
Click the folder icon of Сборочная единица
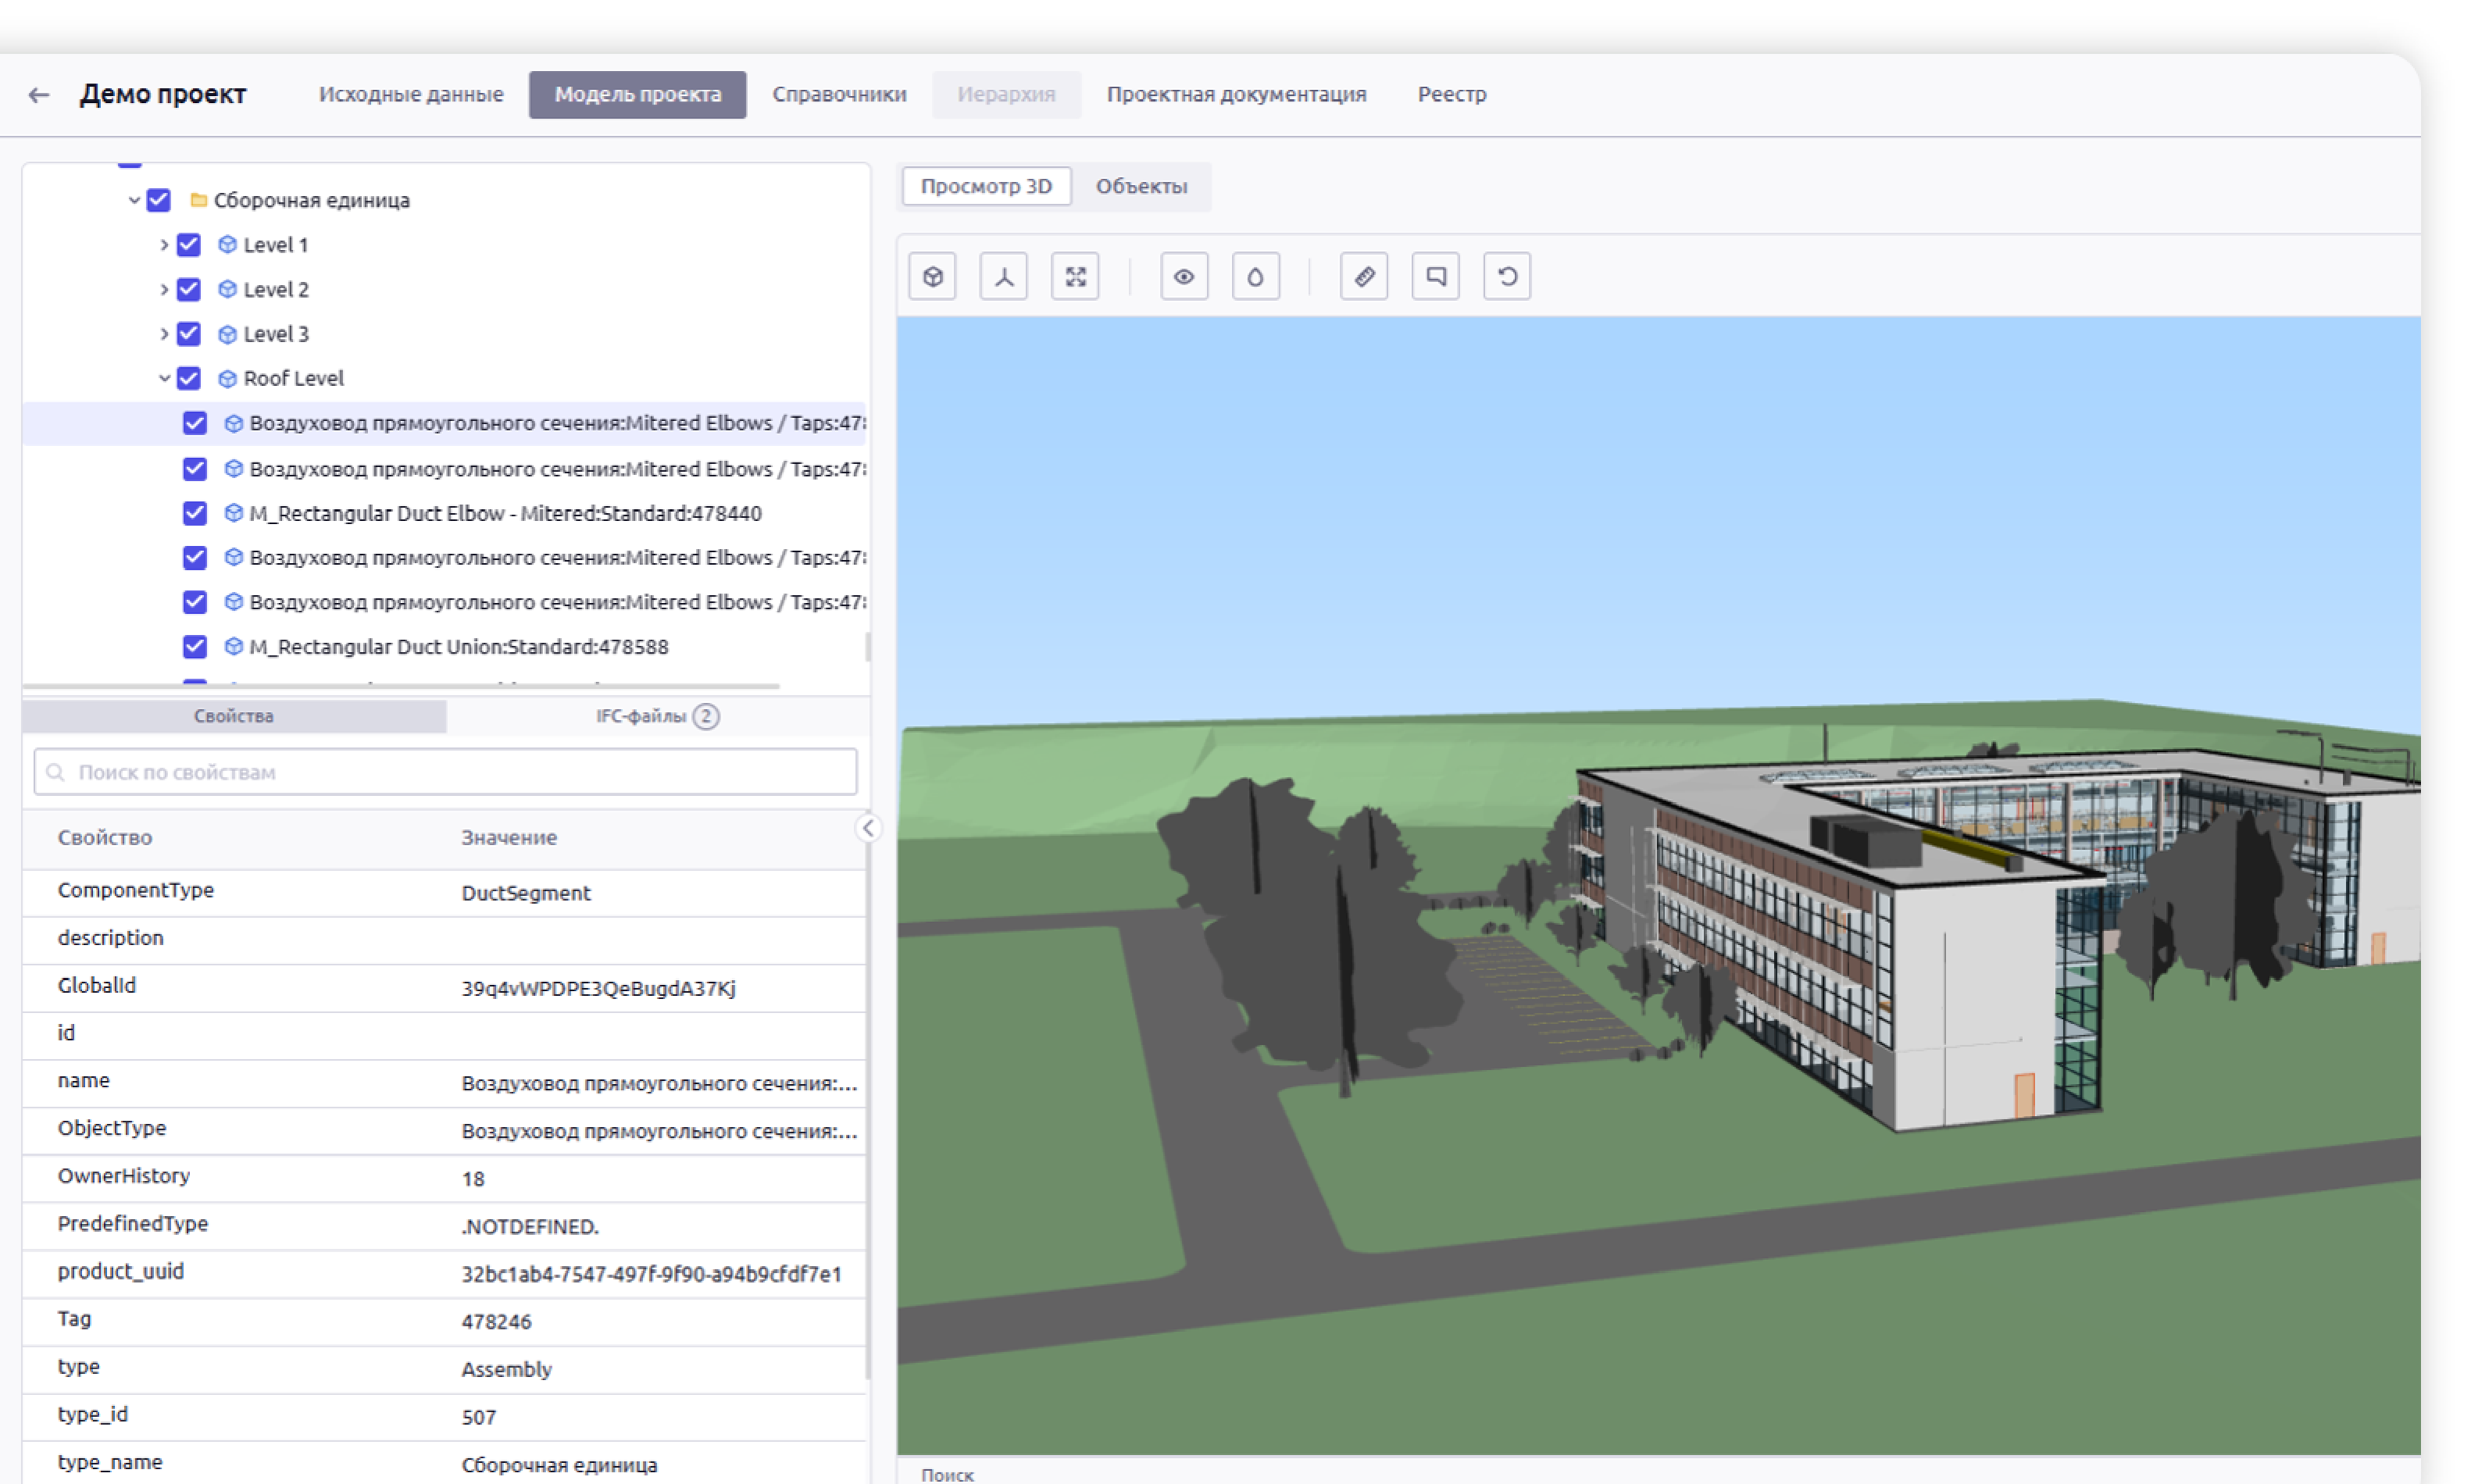coord(198,200)
